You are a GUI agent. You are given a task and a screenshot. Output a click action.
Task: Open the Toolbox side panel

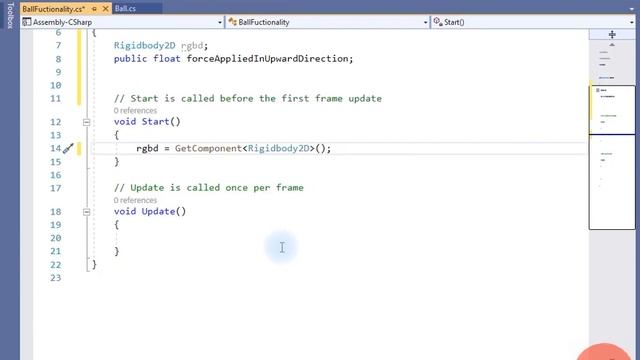coord(10,15)
